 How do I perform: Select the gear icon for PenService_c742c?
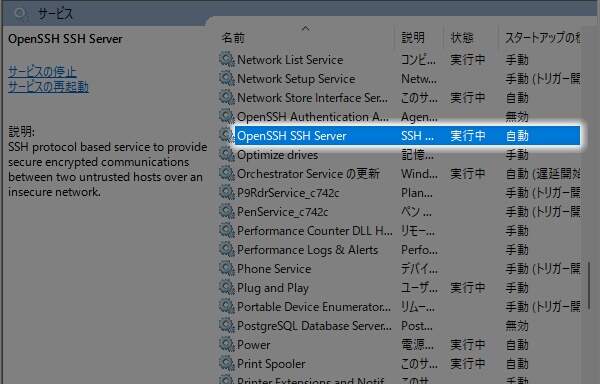click(227, 212)
